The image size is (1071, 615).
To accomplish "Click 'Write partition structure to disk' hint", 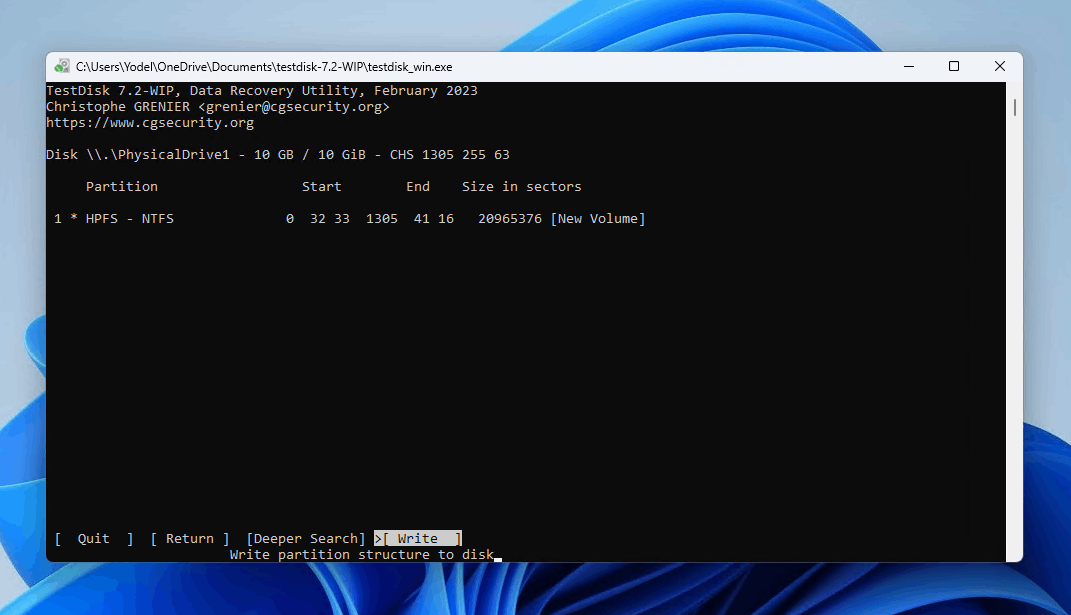I will click(361, 555).
